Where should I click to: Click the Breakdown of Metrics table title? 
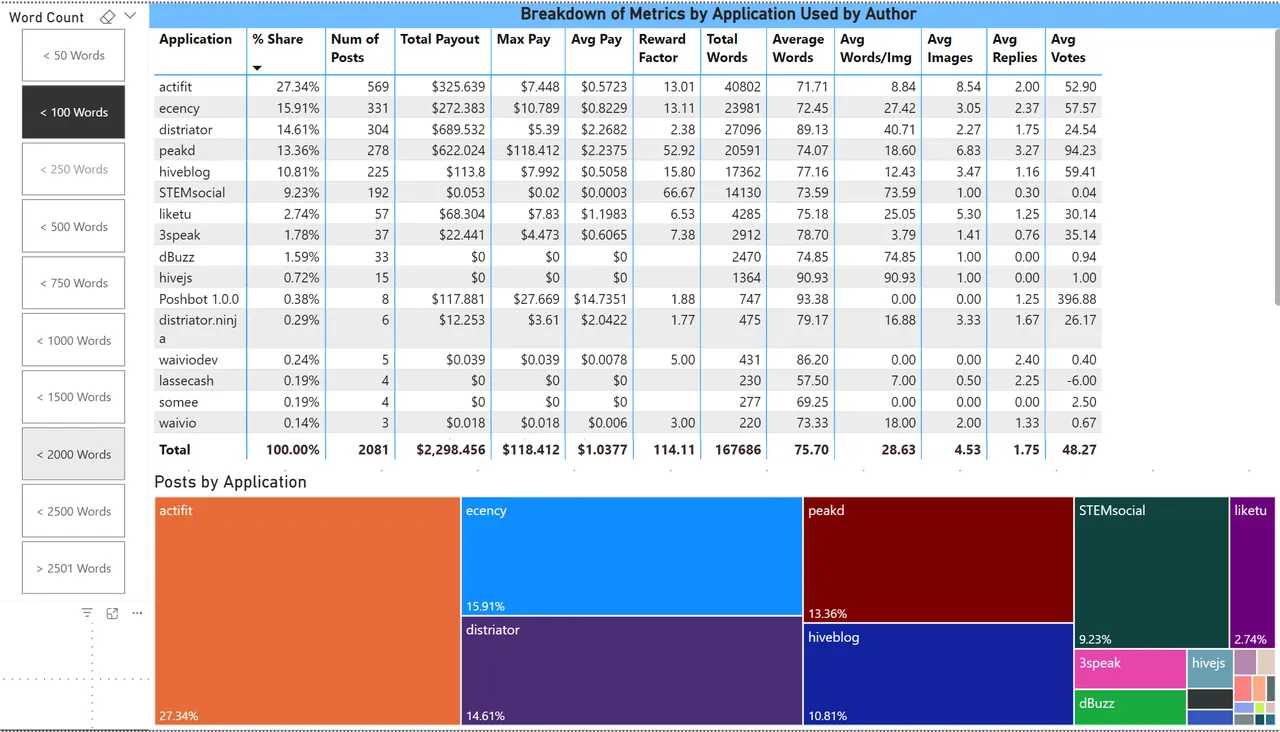[718, 14]
